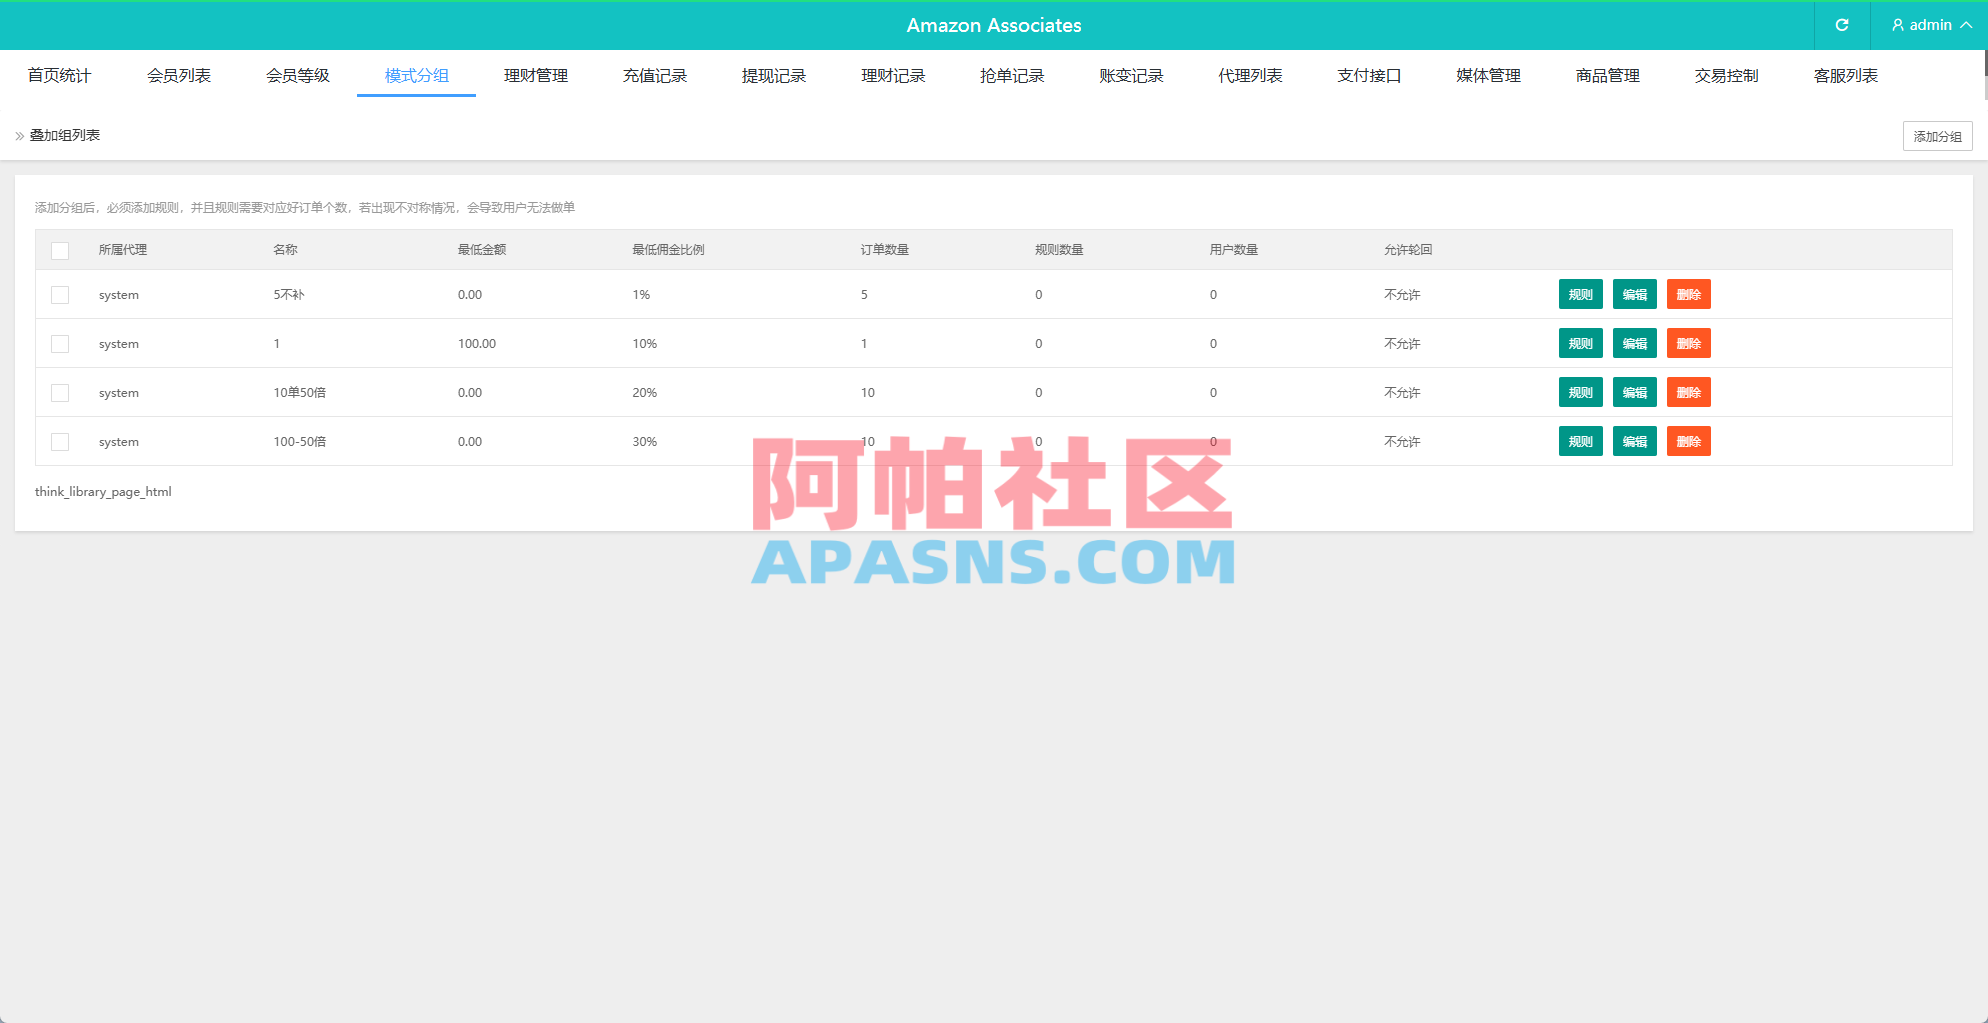This screenshot has width=1988, height=1023.
Task: Edit the 100.00 amount row
Action: 1634,344
